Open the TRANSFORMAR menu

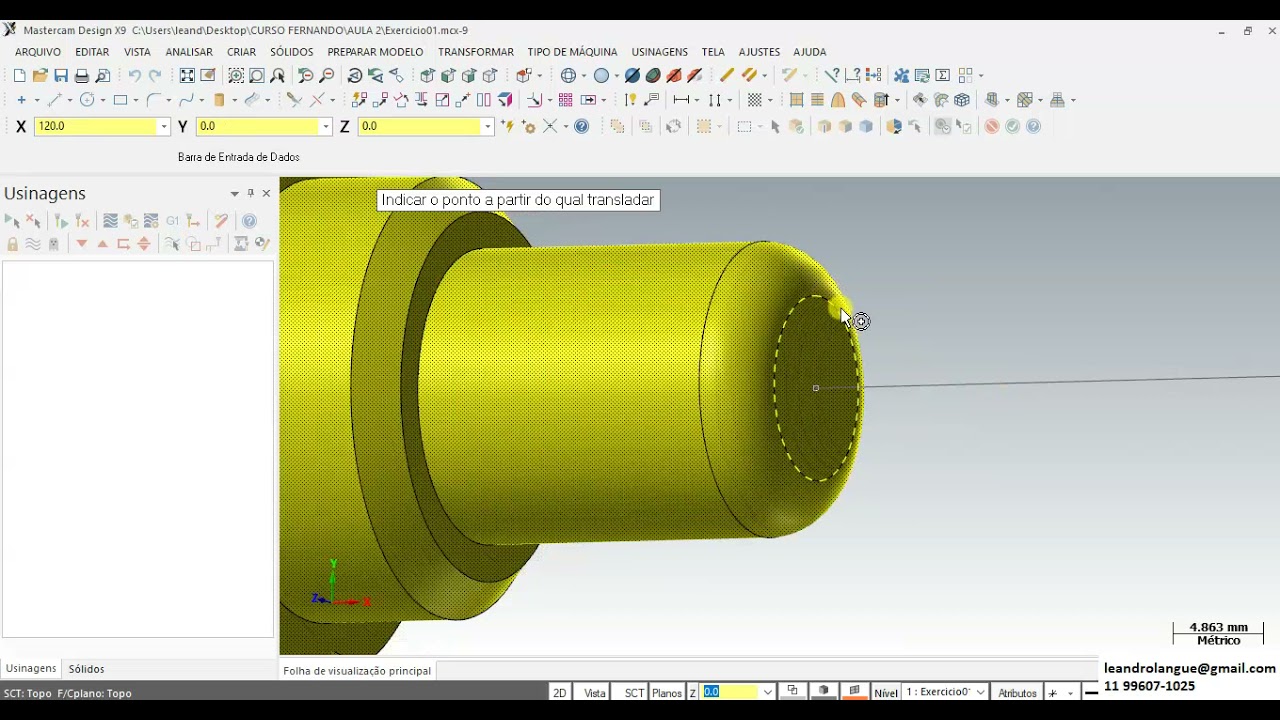point(476,52)
